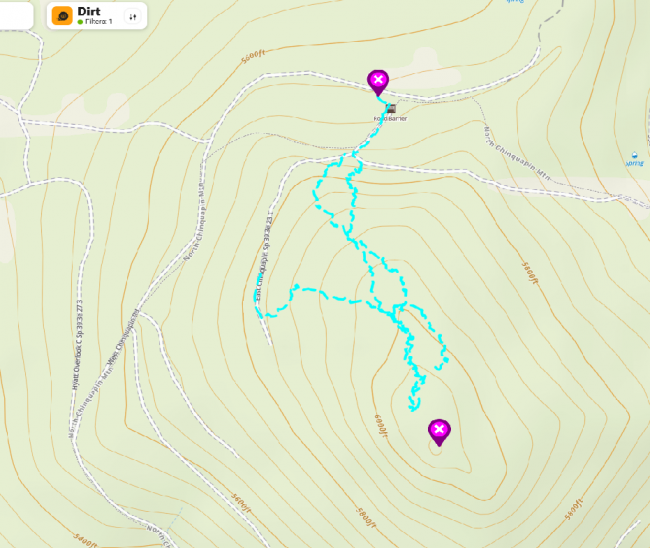
Task: Click the orange Dirt layer icon
Action: coord(62,16)
